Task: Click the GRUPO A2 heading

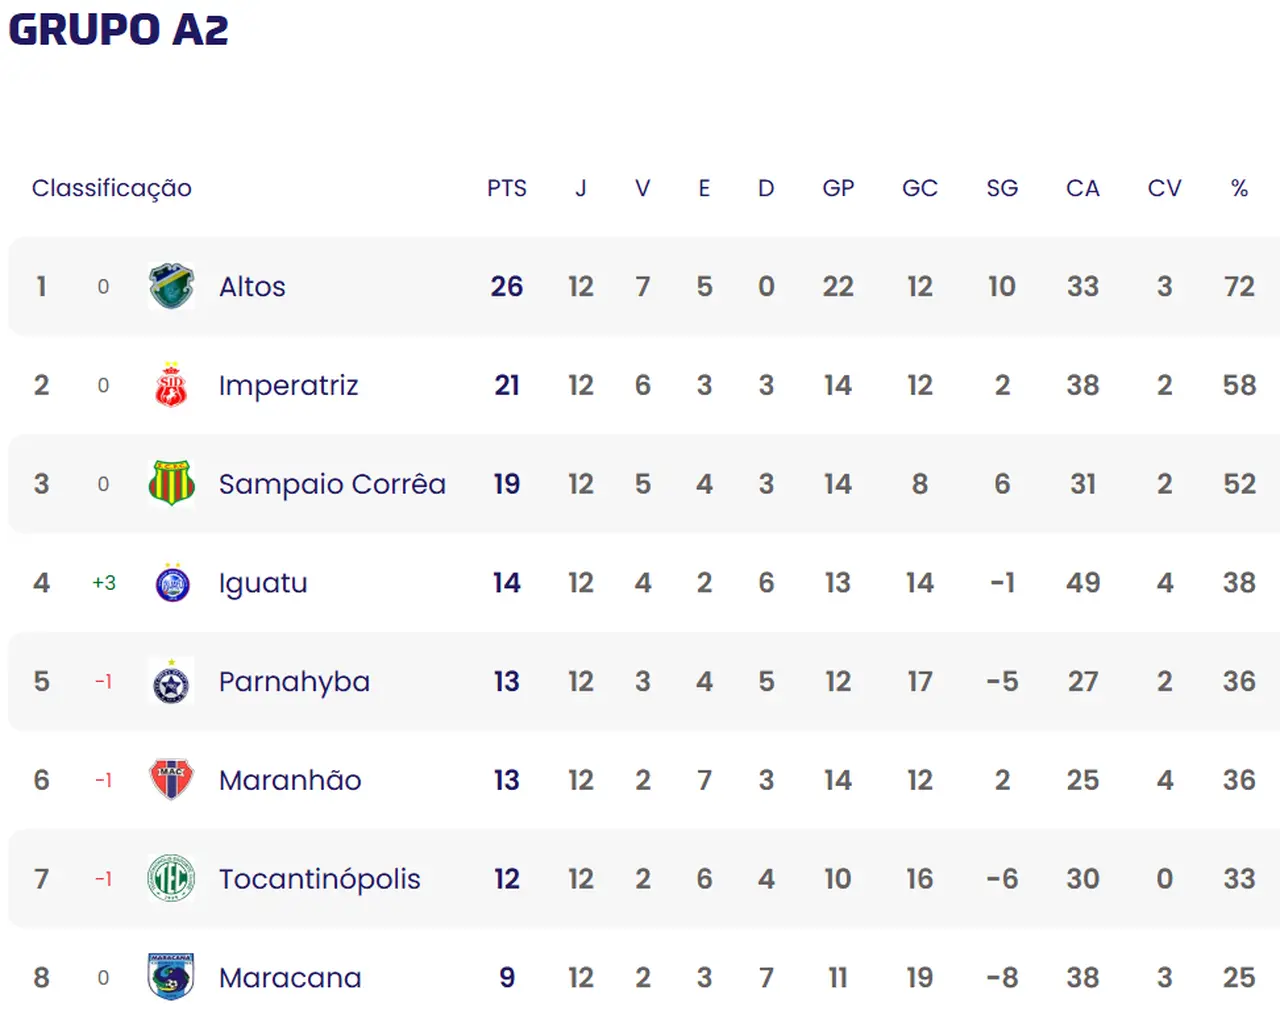Action: 119,30
